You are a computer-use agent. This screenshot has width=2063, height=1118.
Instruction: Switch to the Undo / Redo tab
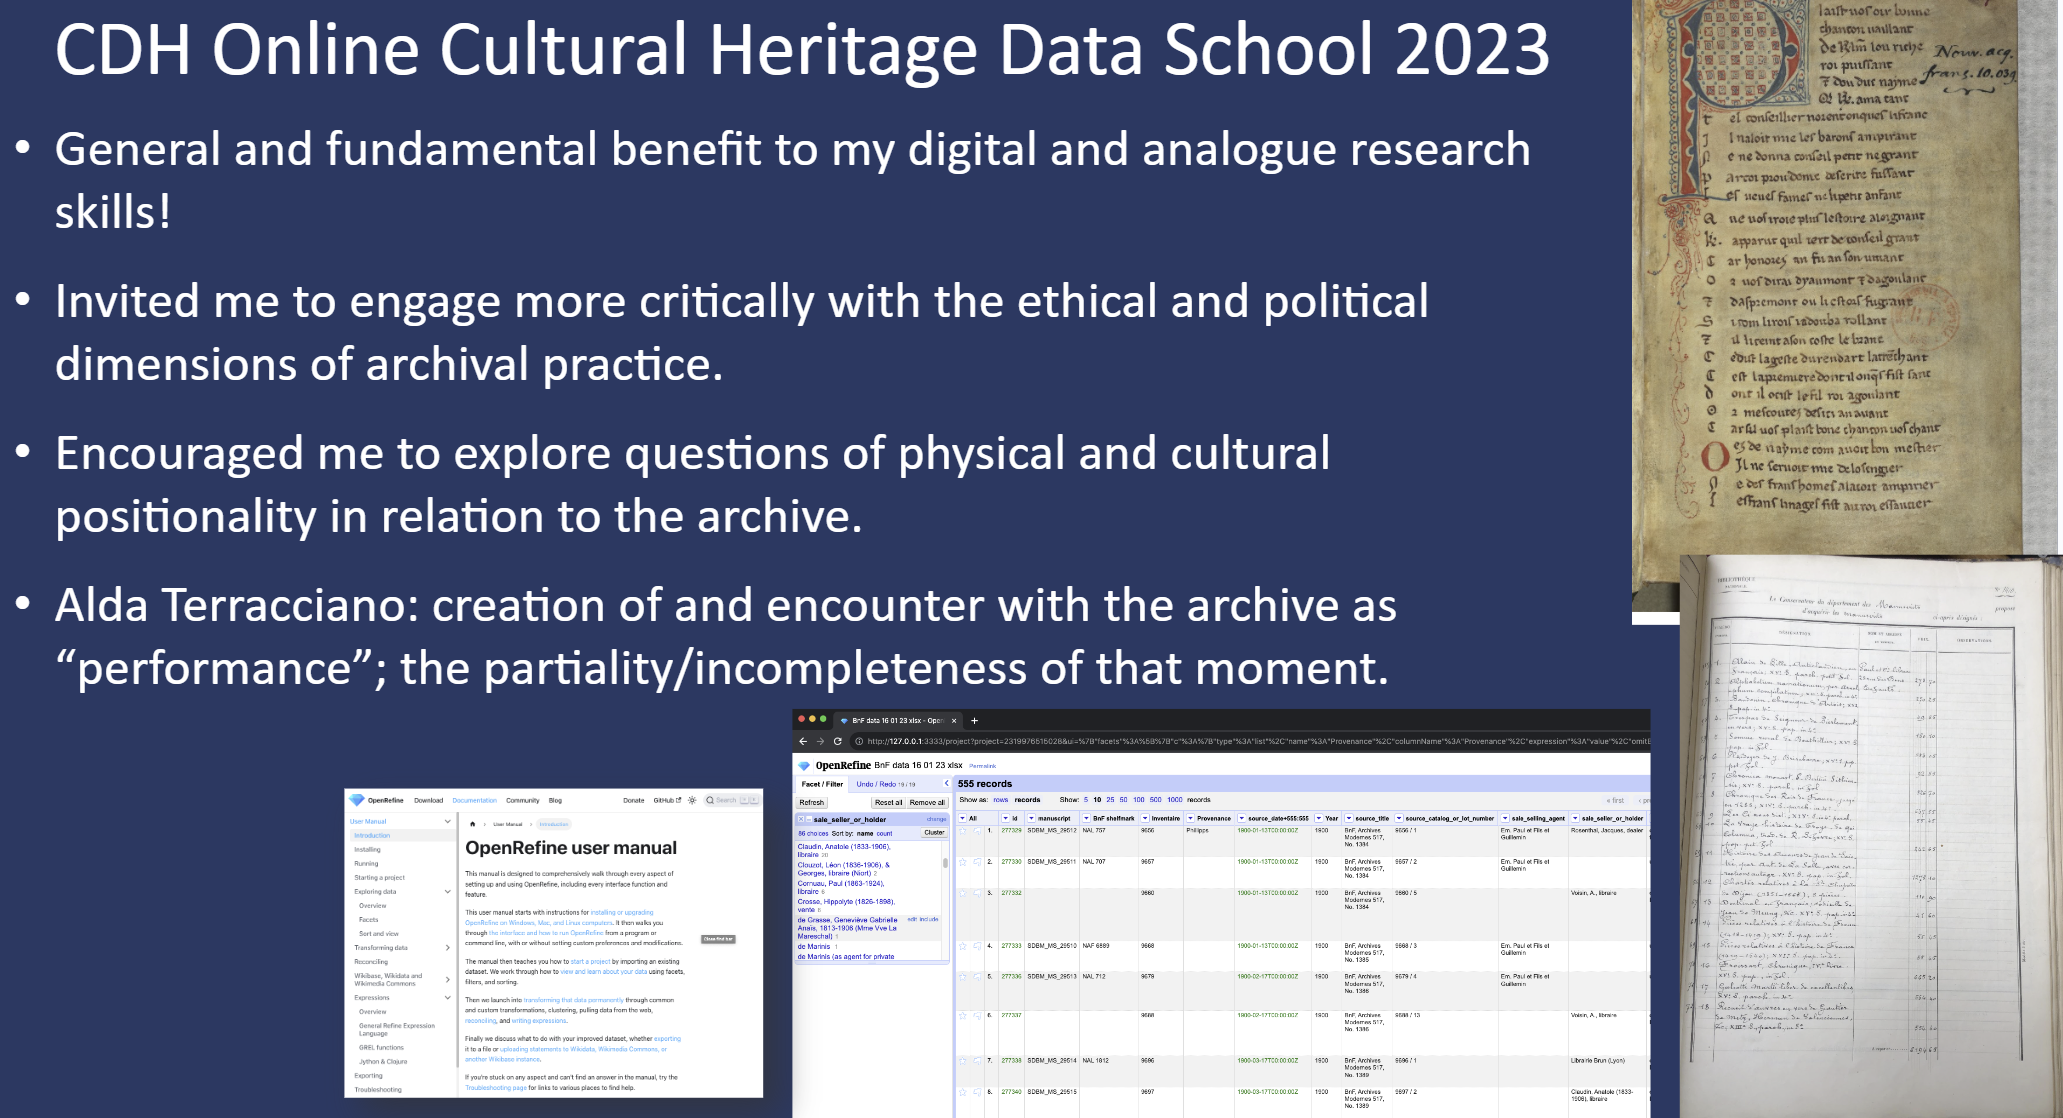875,784
